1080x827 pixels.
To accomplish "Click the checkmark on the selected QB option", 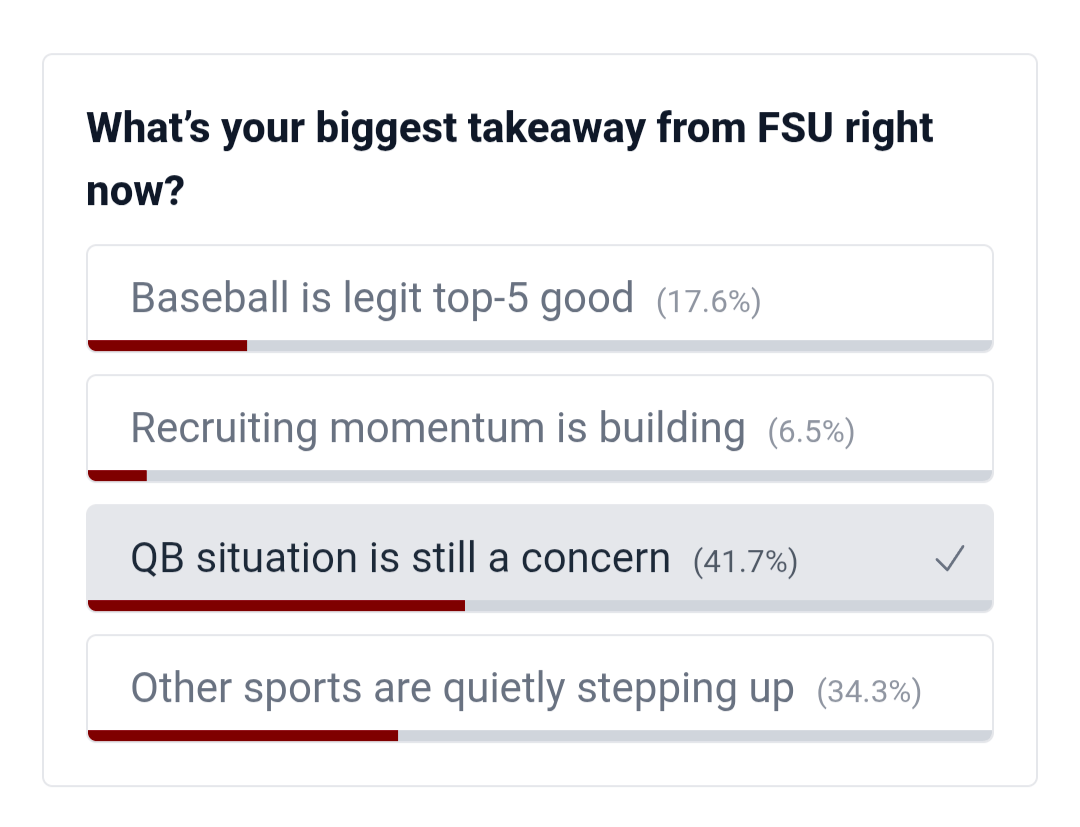I will (x=948, y=560).
